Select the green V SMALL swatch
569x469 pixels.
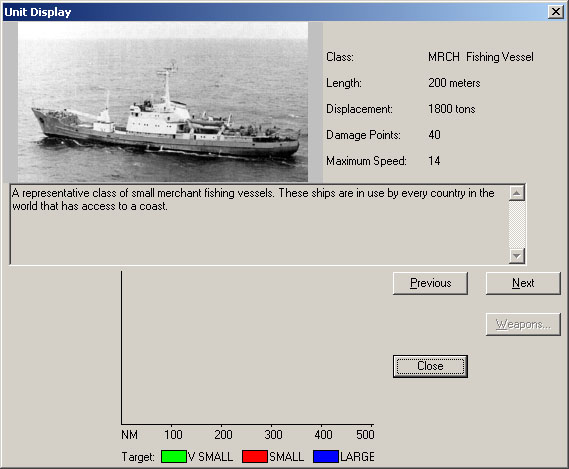pos(174,456)
